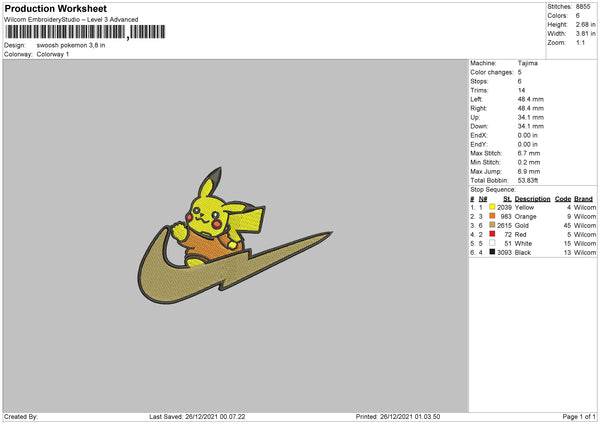Click the Colors value 6 in header

[x=578, y=16]
